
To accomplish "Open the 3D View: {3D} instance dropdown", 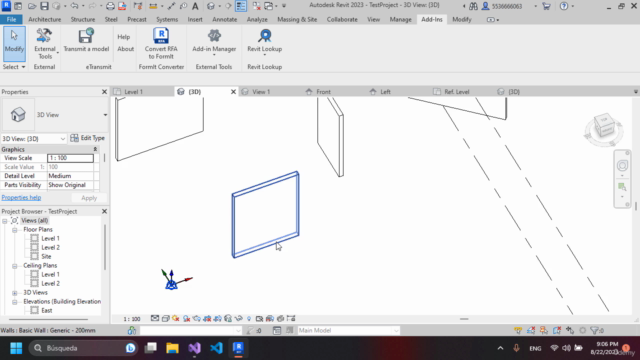I will pyautogui.click(x=62, y=139).
